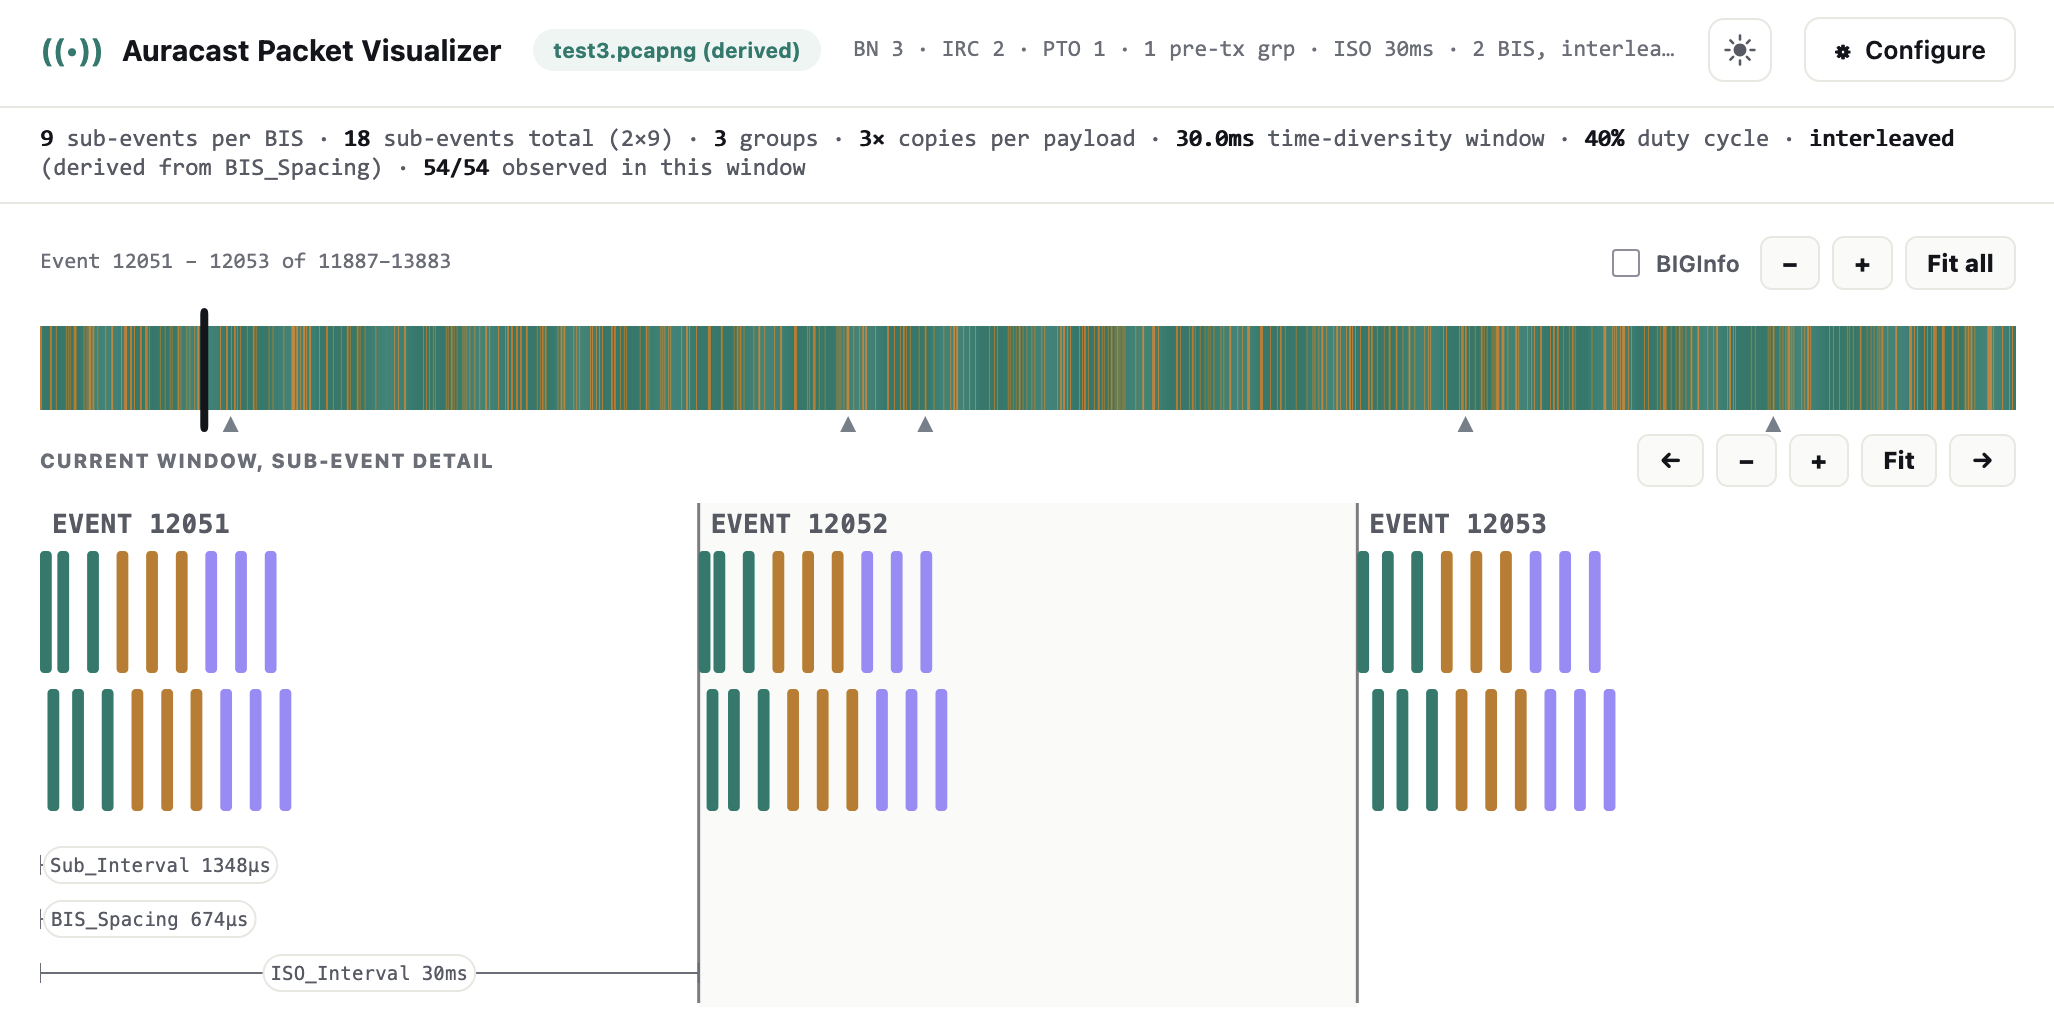Click the BN 3 parameter in header summary
This screenshot has height=1032, width=2054.
(x=878, y=49)
